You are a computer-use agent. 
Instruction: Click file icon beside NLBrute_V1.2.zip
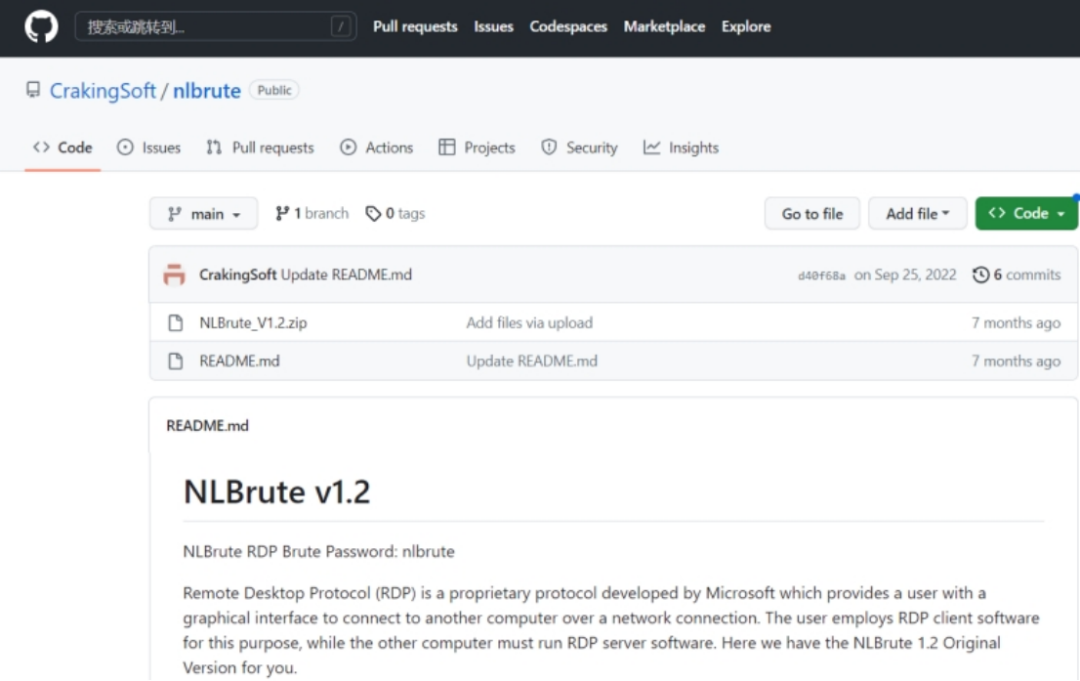(x=176, y=322)
